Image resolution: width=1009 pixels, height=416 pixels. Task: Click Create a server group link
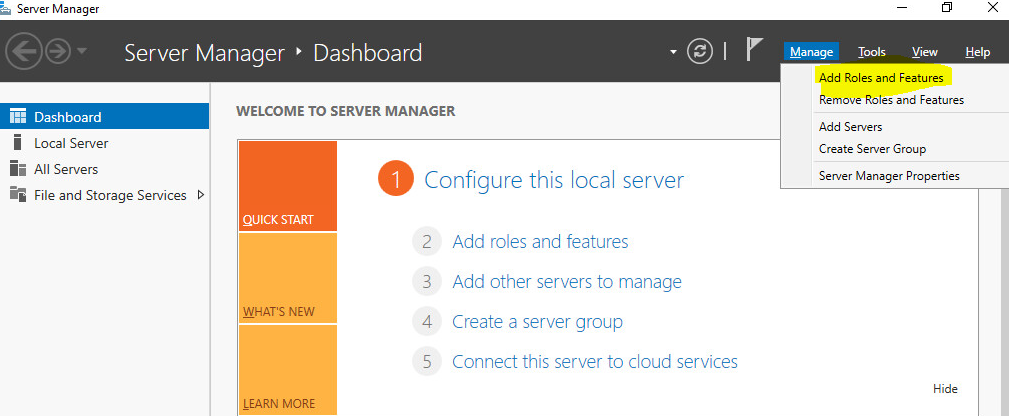(537, 322)
